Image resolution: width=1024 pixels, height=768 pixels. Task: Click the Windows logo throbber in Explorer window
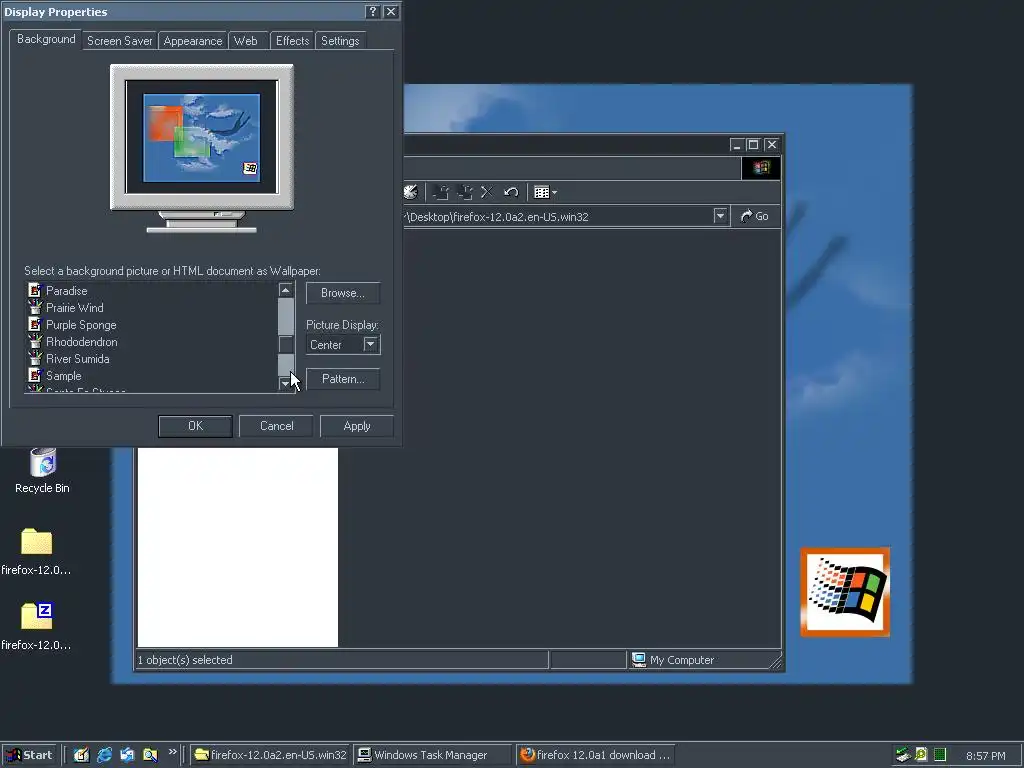point(761,168)
